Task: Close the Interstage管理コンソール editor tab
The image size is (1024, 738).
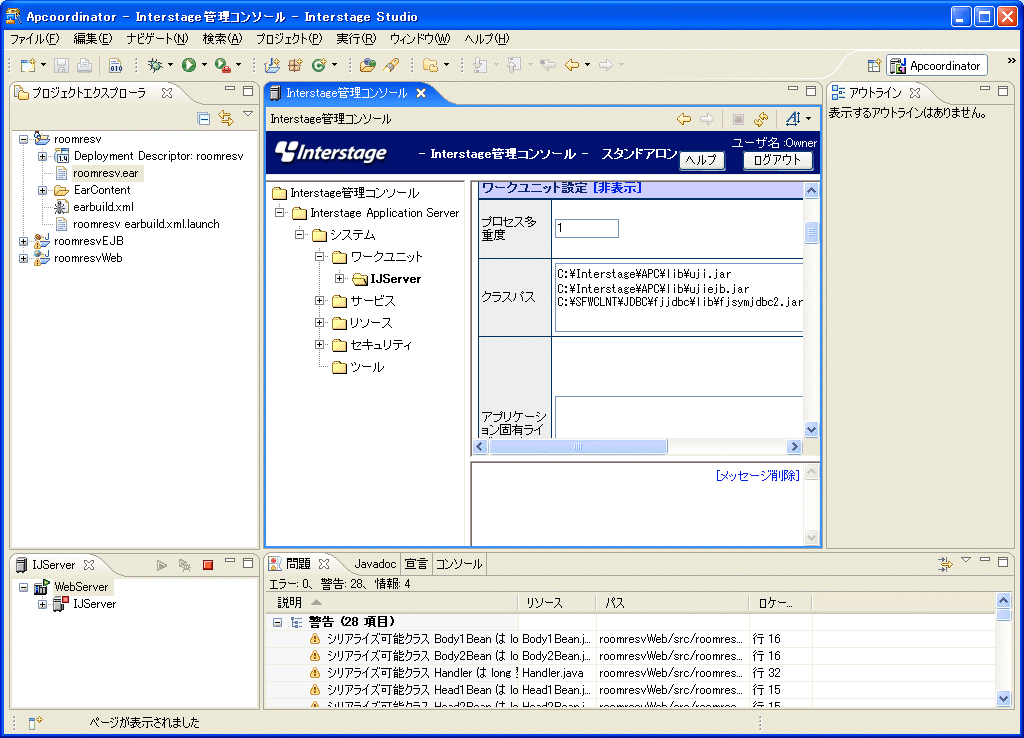Action: (x=421, y=93)
